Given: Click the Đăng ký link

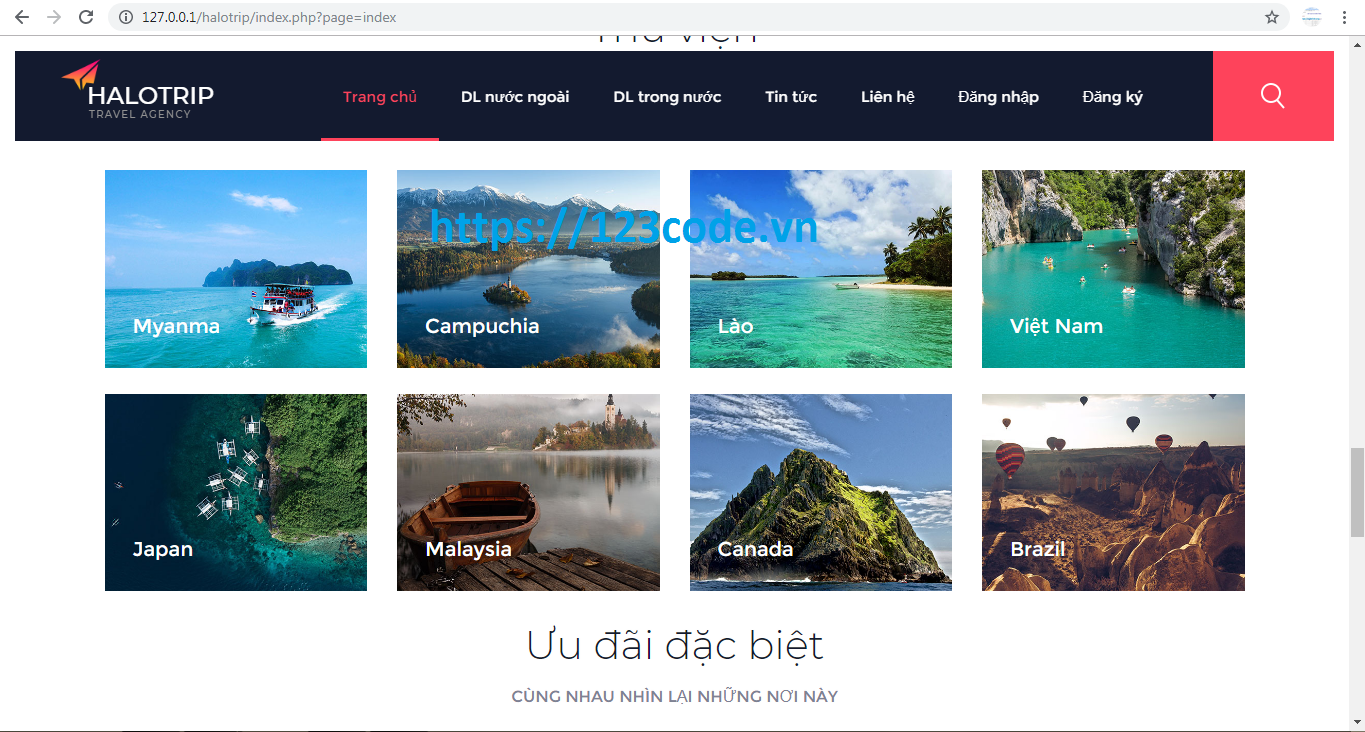Looking at the screenshot, I should click(x=1112, y=97).
